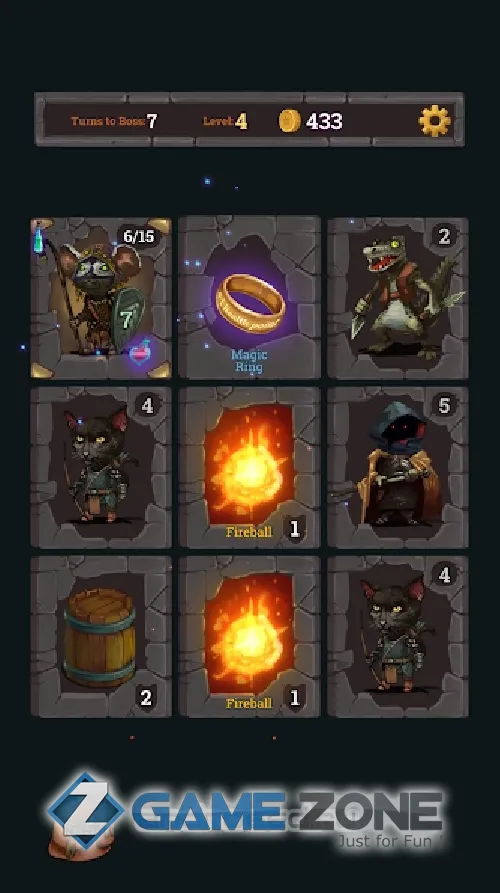Attack the black cat archer in bottom-right

pos(398,637)
